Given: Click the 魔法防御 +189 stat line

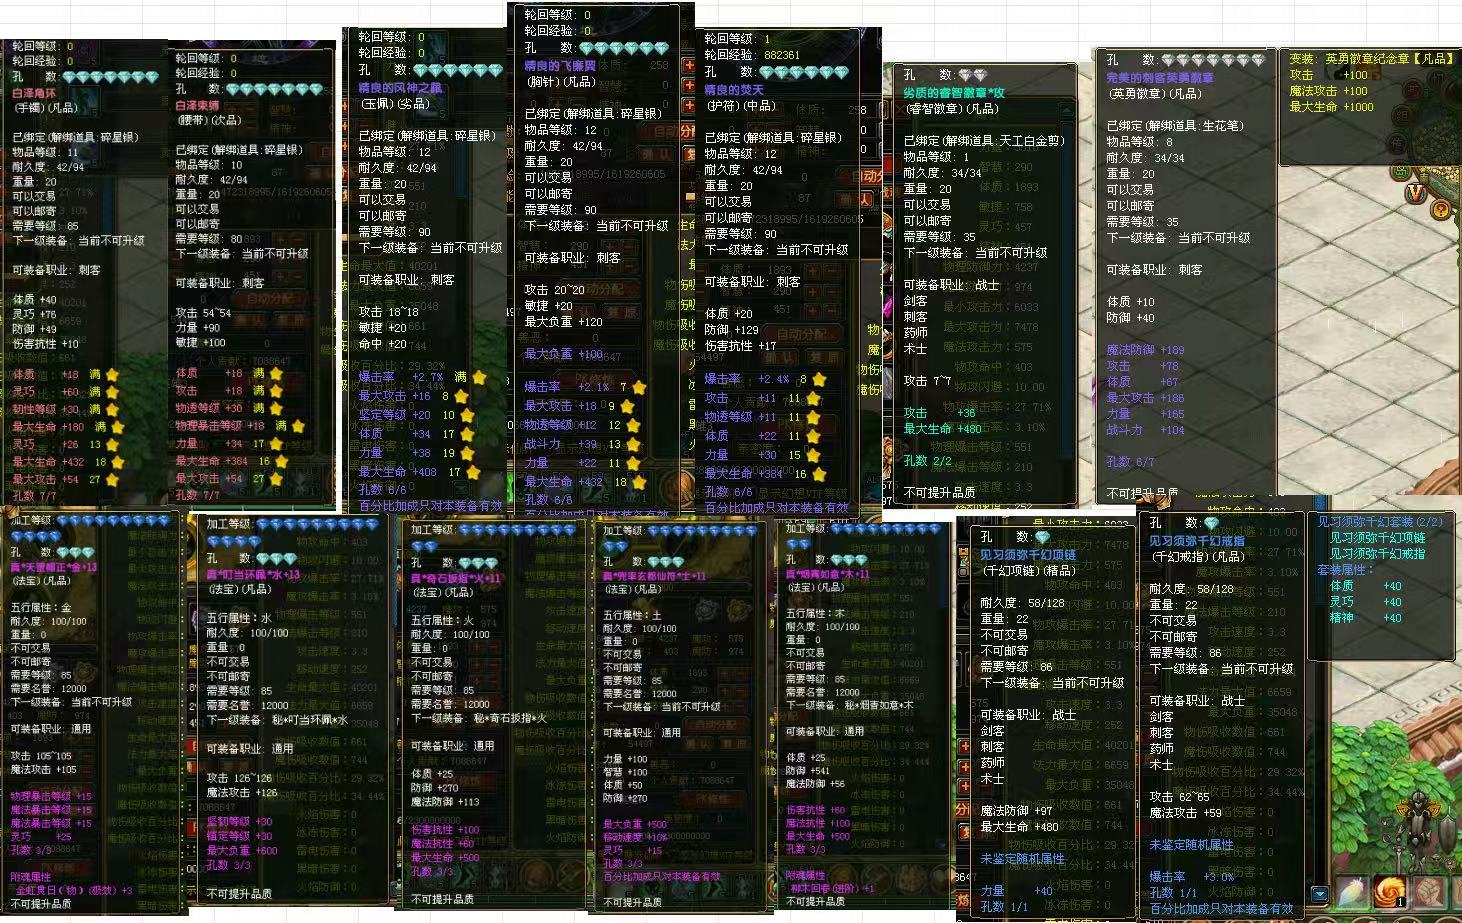Looking at the screenshot, I should pos(1145,350).
